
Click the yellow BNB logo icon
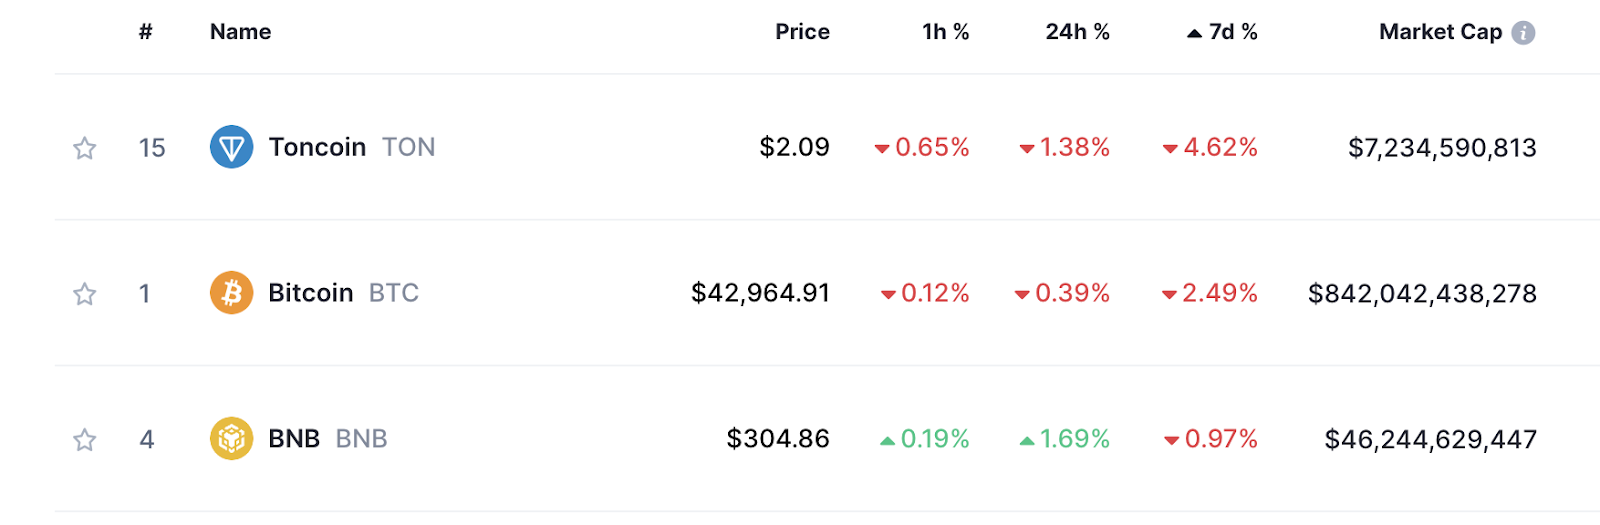tap(231, 439)
